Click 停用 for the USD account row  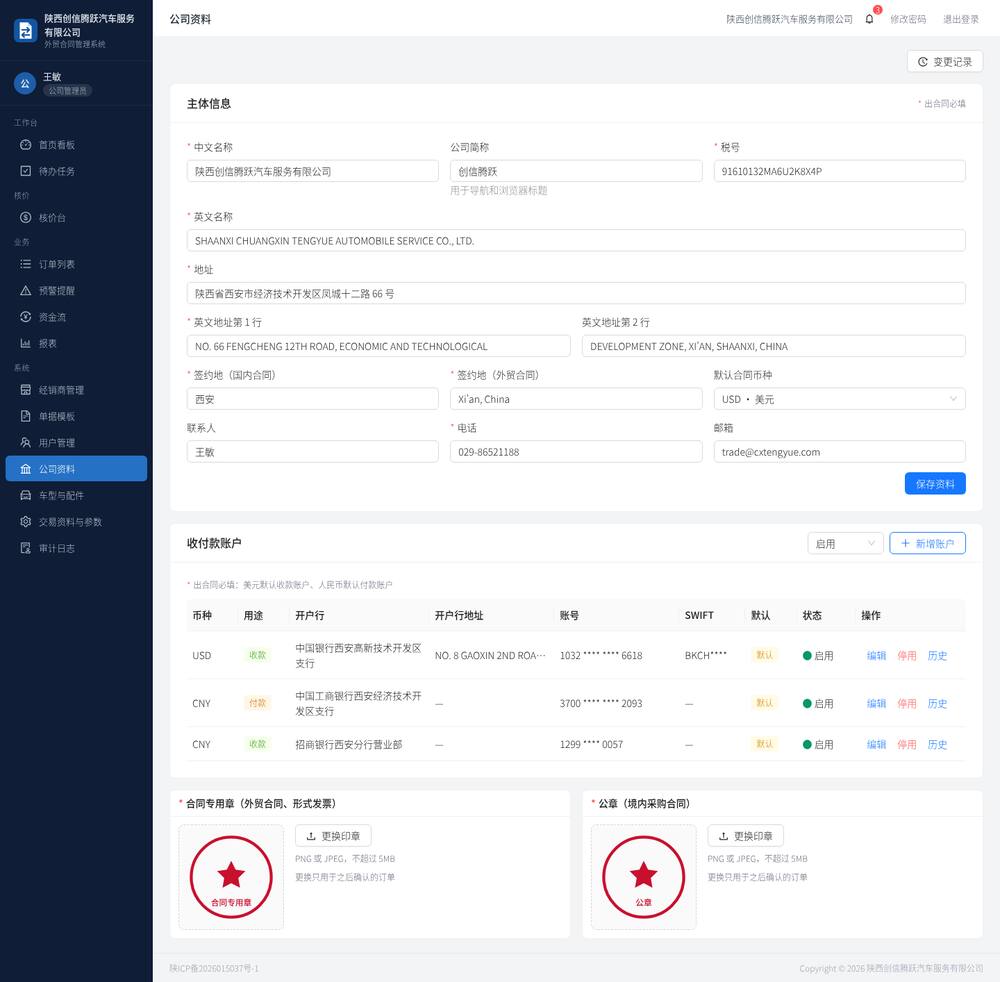click(907, 656)
